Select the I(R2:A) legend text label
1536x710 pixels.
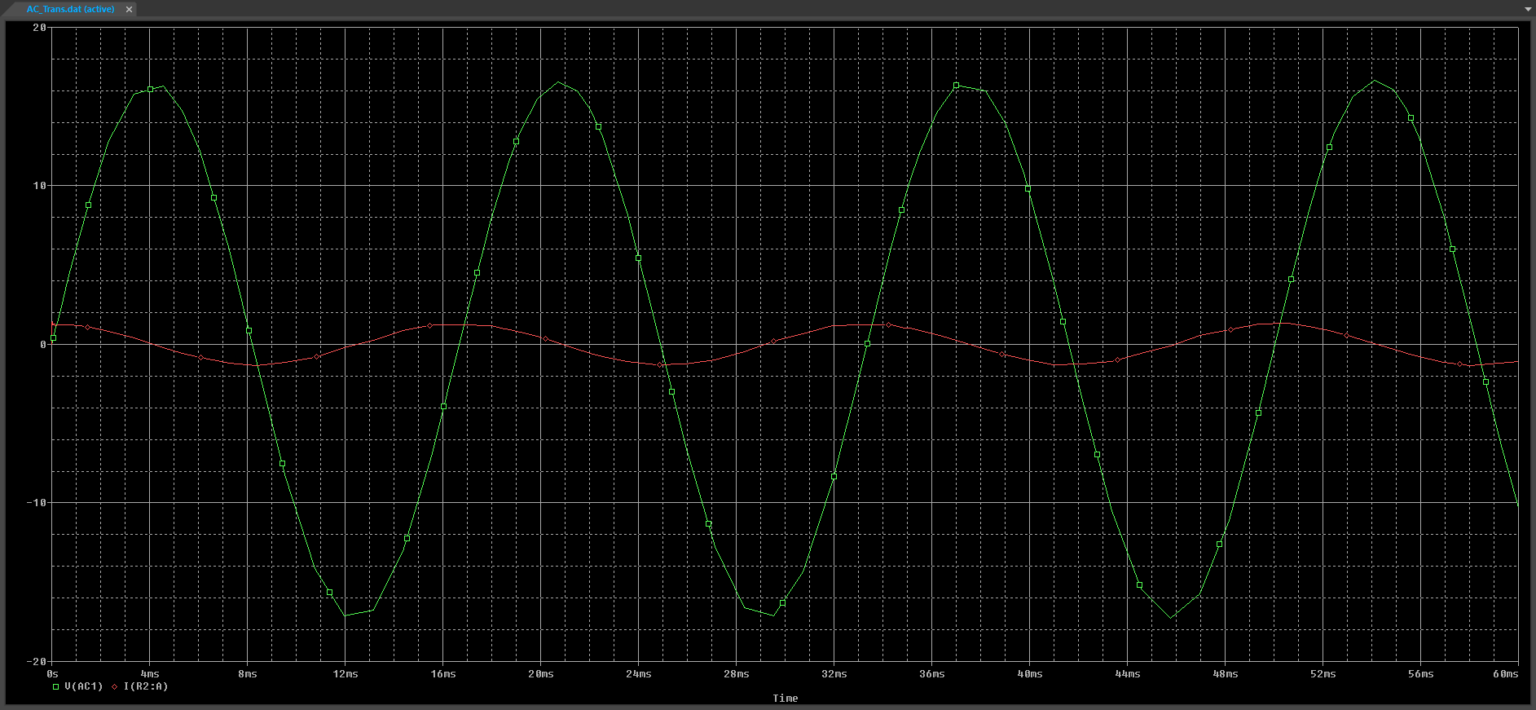(x=145, y=687)
